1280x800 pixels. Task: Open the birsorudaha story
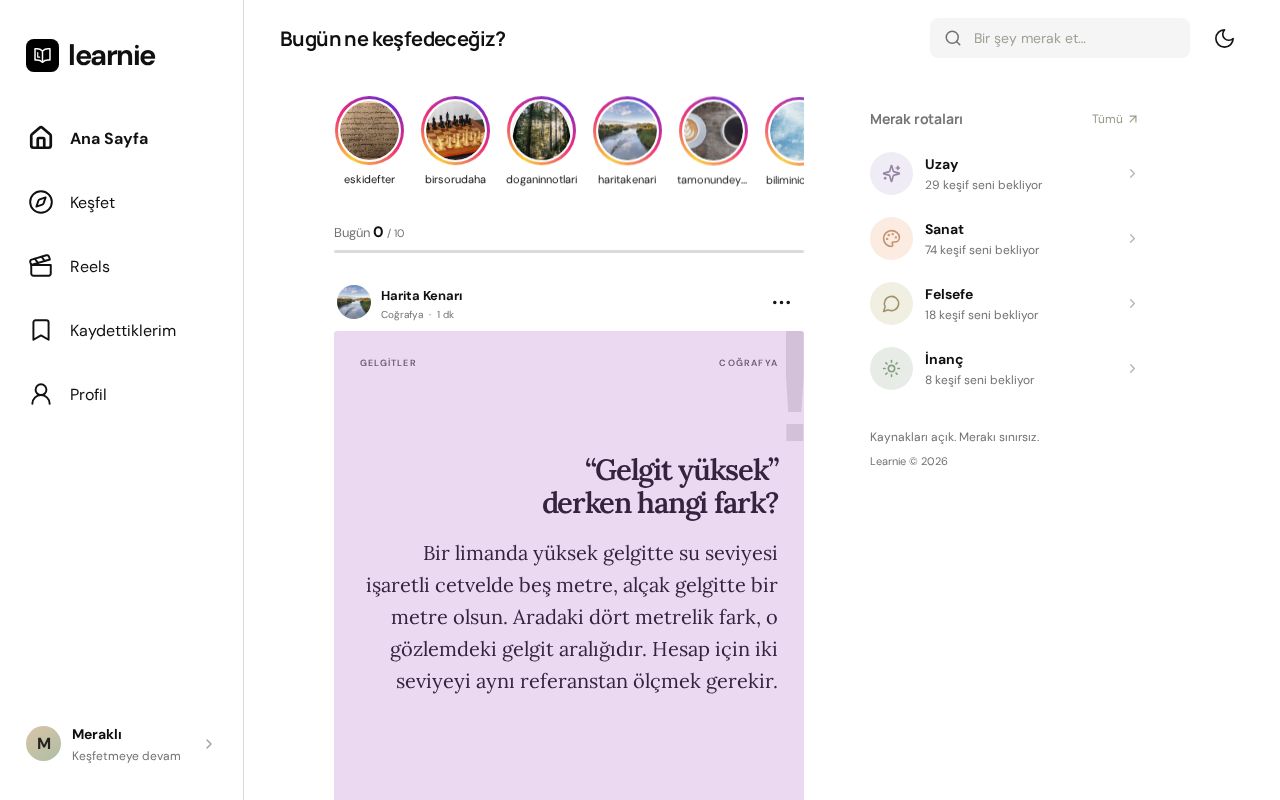click(455, 131)
